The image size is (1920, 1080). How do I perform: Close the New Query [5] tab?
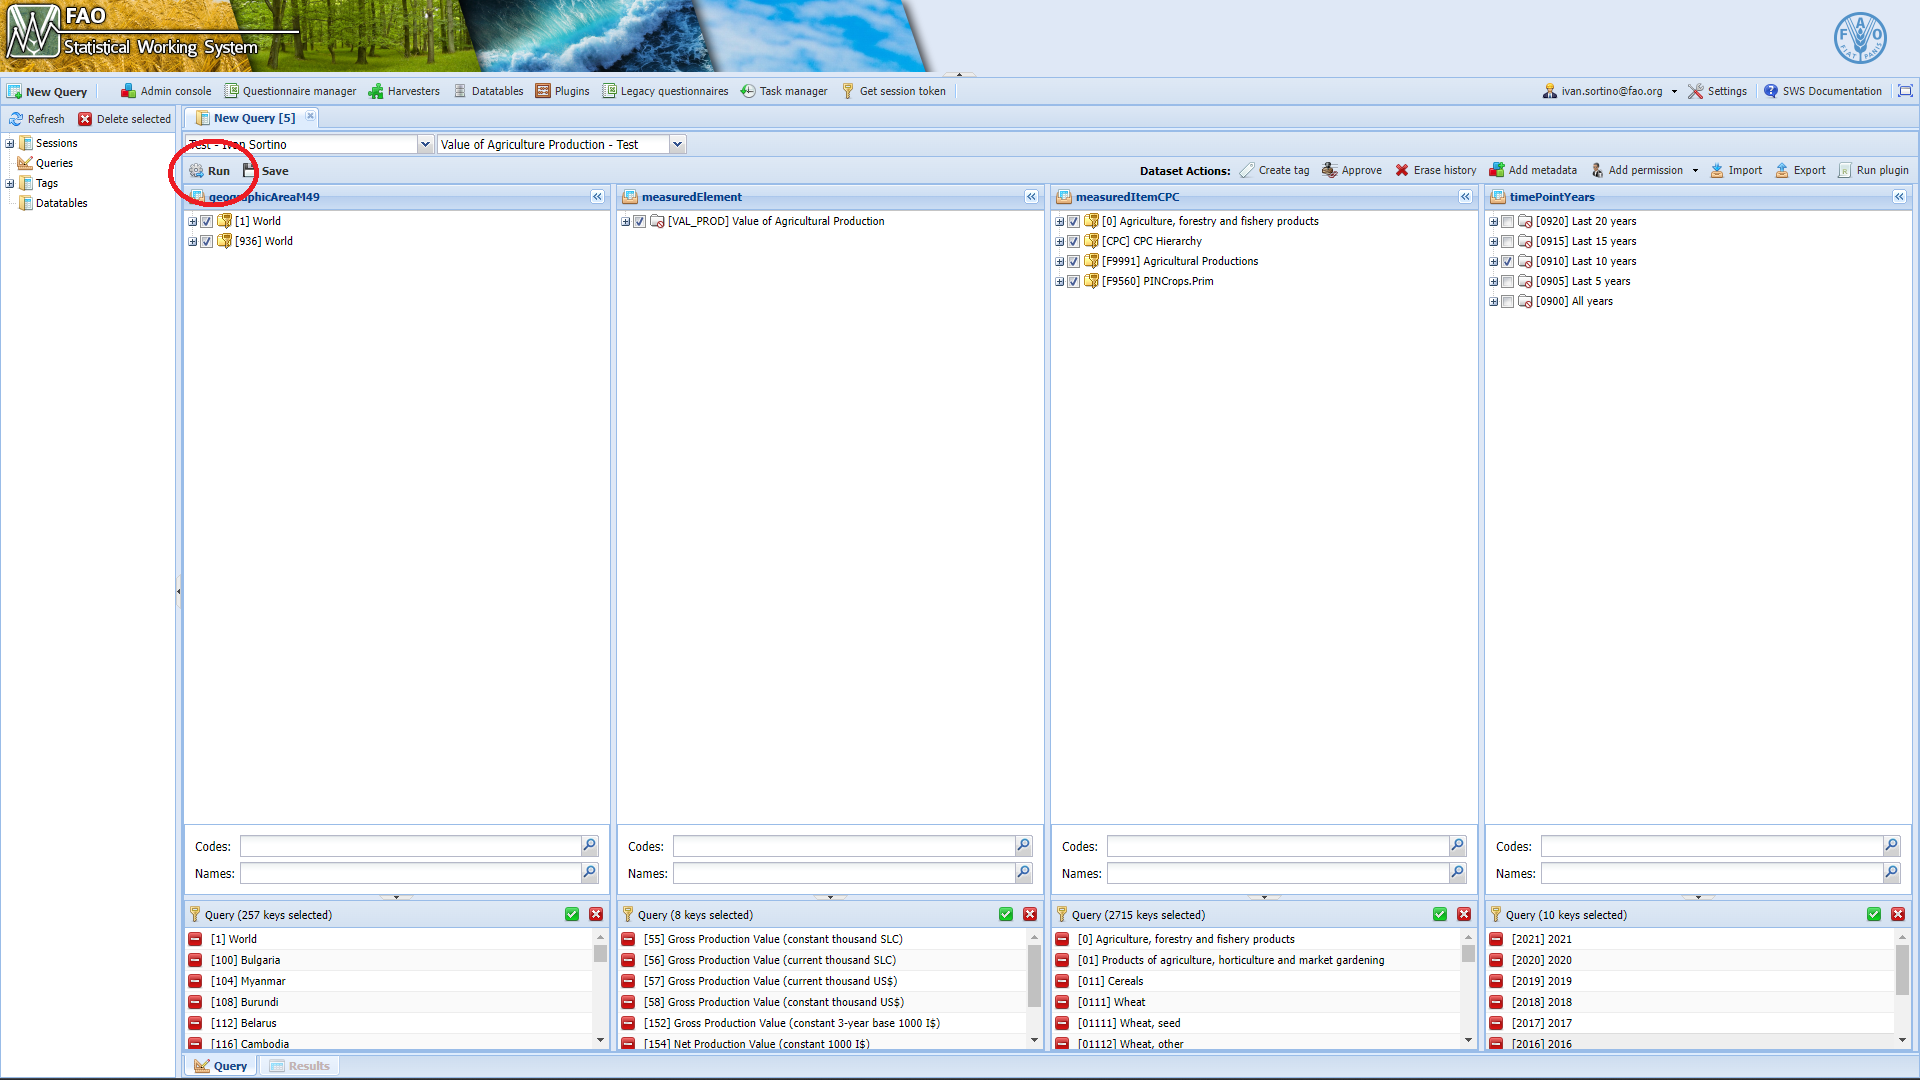pos(311,117)
